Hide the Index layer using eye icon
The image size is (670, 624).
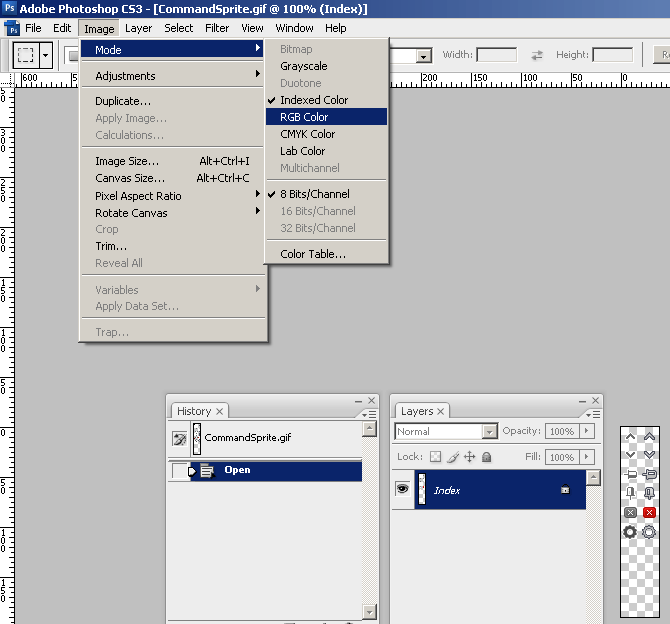pyautogui.click(x=403, y=489)
